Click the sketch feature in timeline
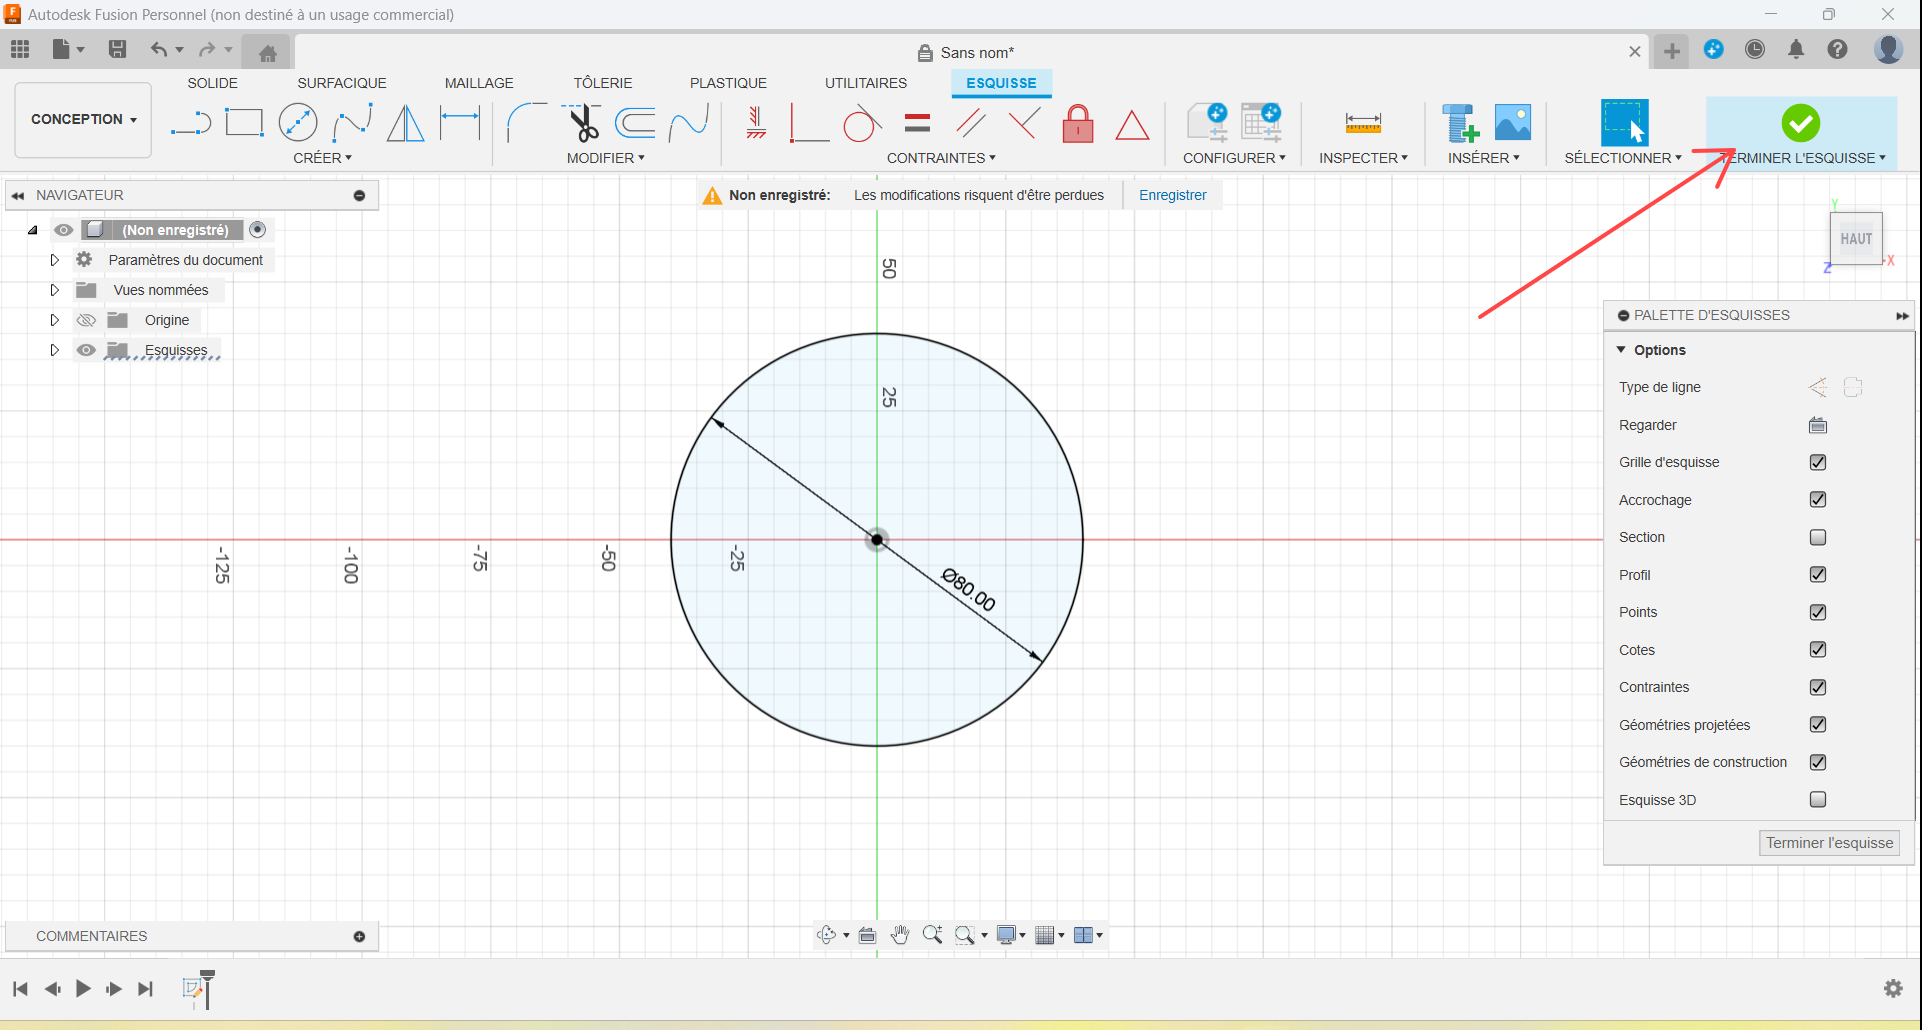This screenshot has width=1922, height=1030. click(x=193, y=989)
